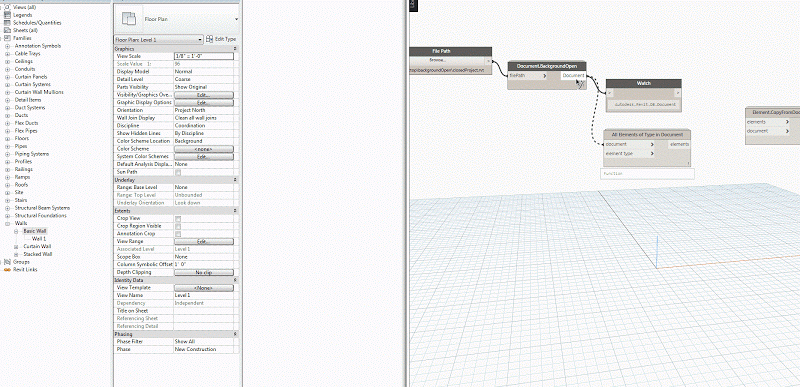Click the Sheets (all) icon
This screenshot has height=387, width=800.
click(x=7, y=31)
